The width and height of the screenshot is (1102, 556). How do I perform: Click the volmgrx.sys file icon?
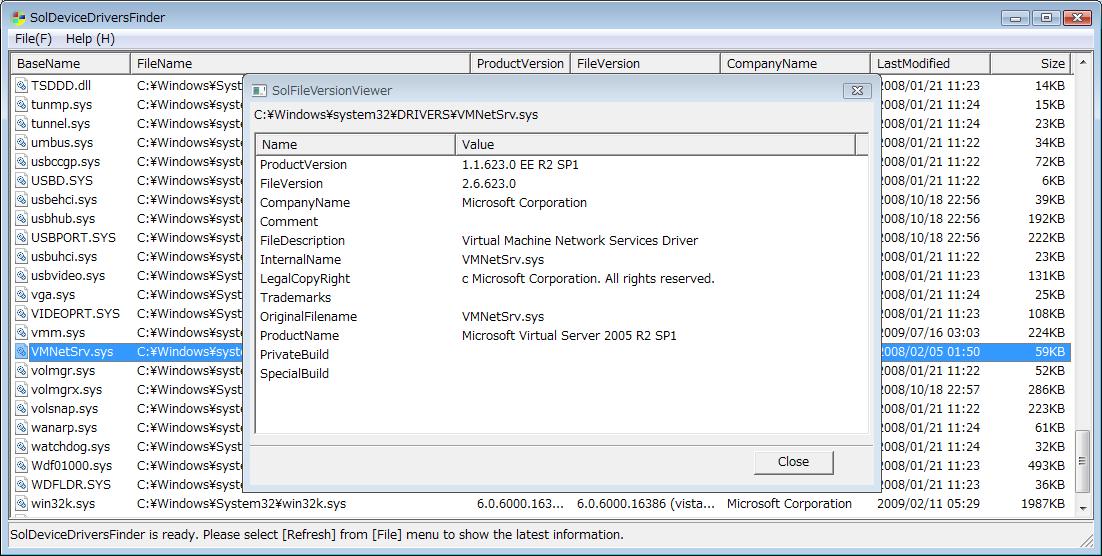click(21, 389)
